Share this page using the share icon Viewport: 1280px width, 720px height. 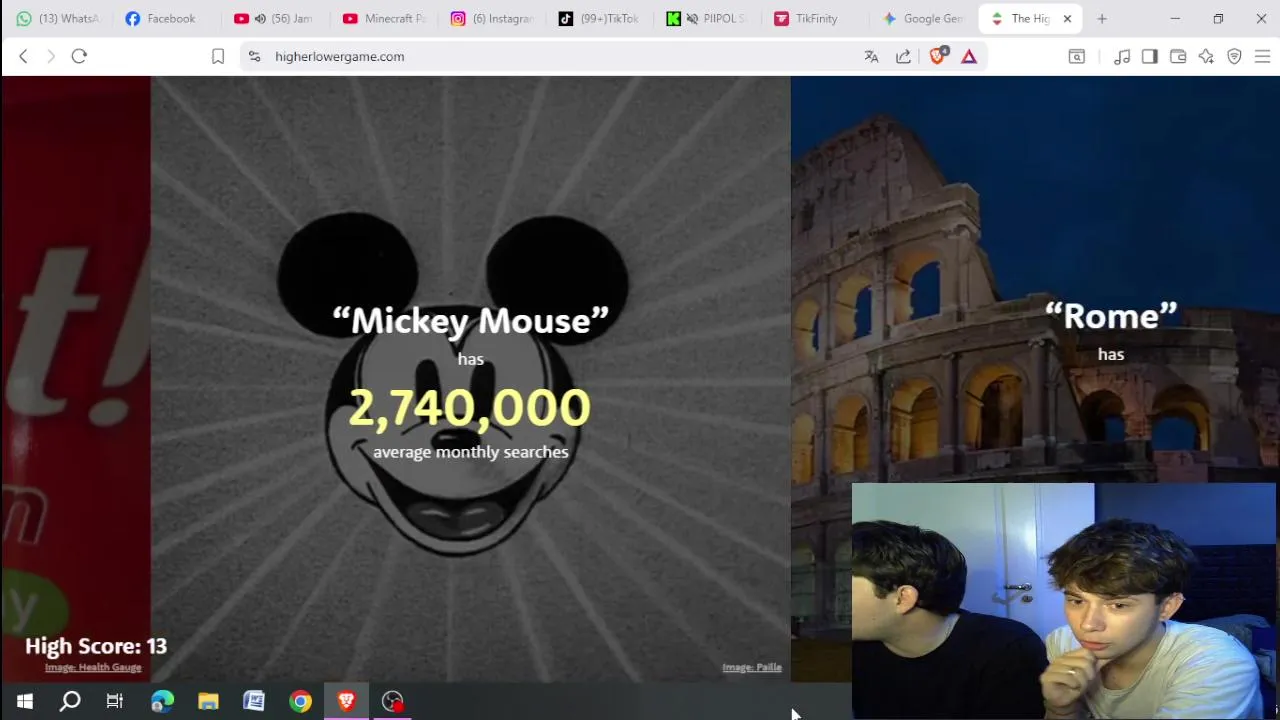click(903, 57)
